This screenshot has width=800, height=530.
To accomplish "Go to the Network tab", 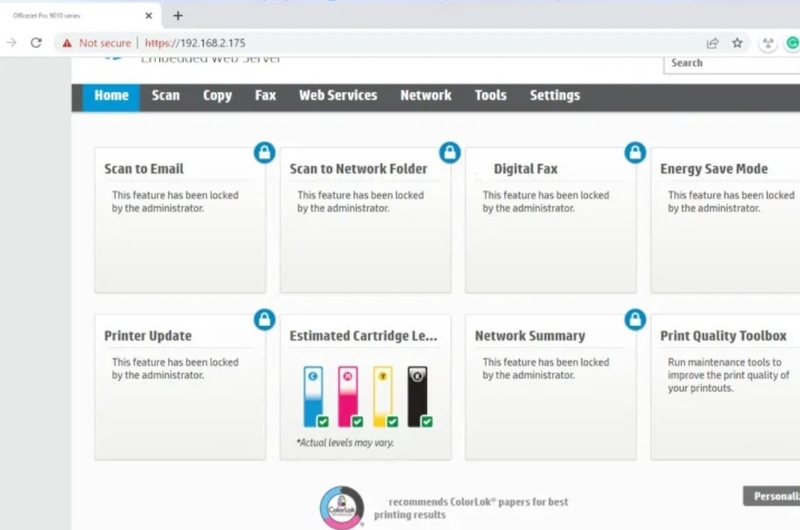I will (x=426, y=96).
